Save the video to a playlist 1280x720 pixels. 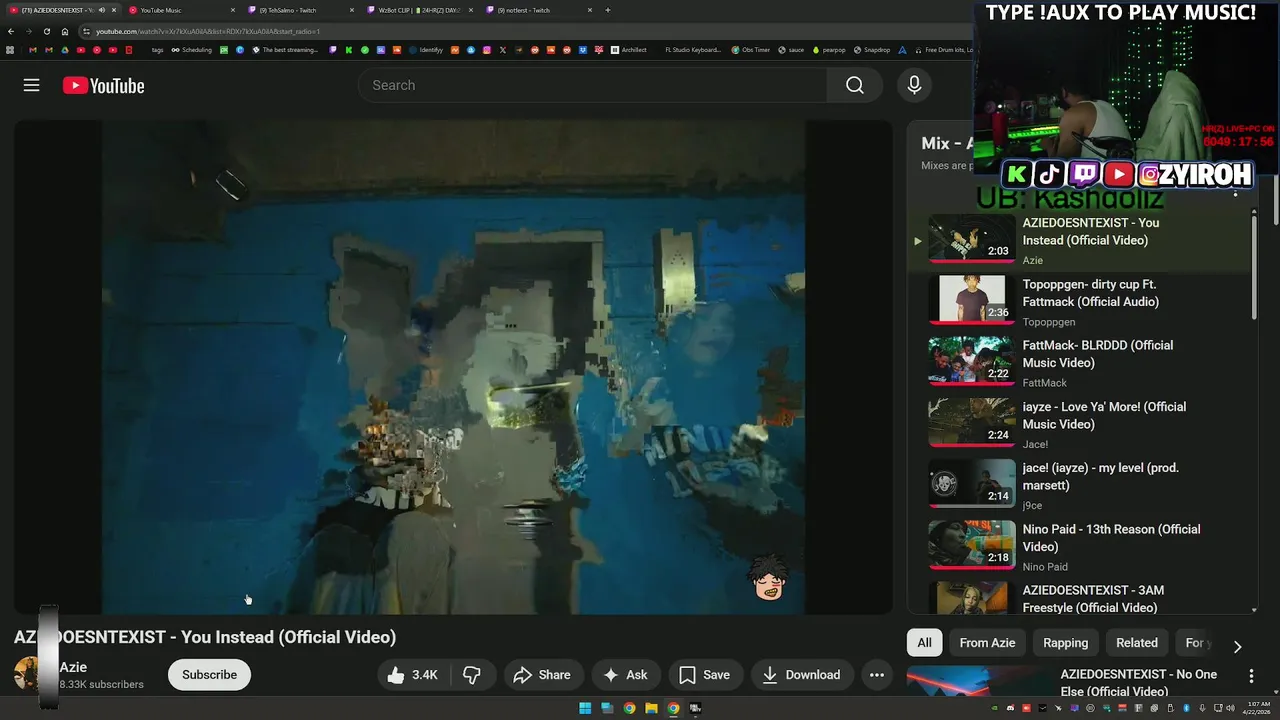704,675
